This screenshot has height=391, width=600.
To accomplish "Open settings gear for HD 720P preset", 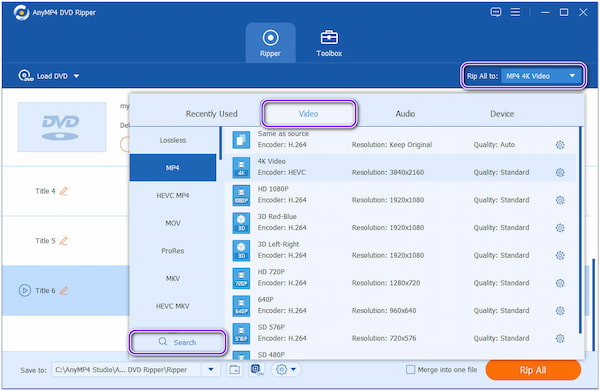I will coord(560,283).
